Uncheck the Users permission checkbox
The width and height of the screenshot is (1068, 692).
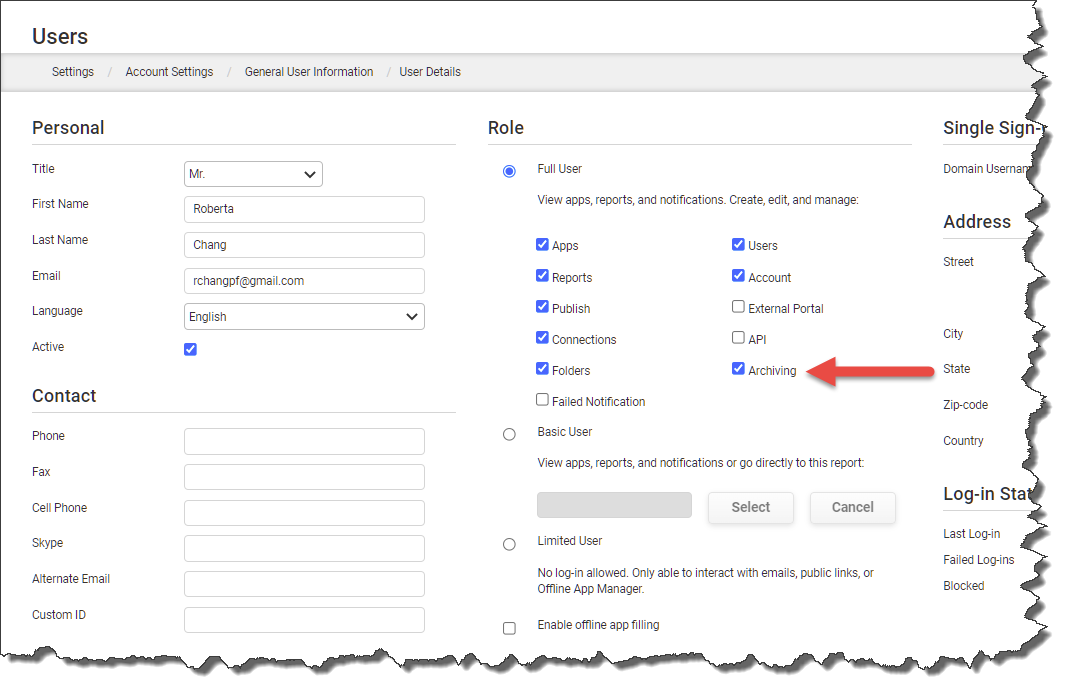[x=738, y=244]
